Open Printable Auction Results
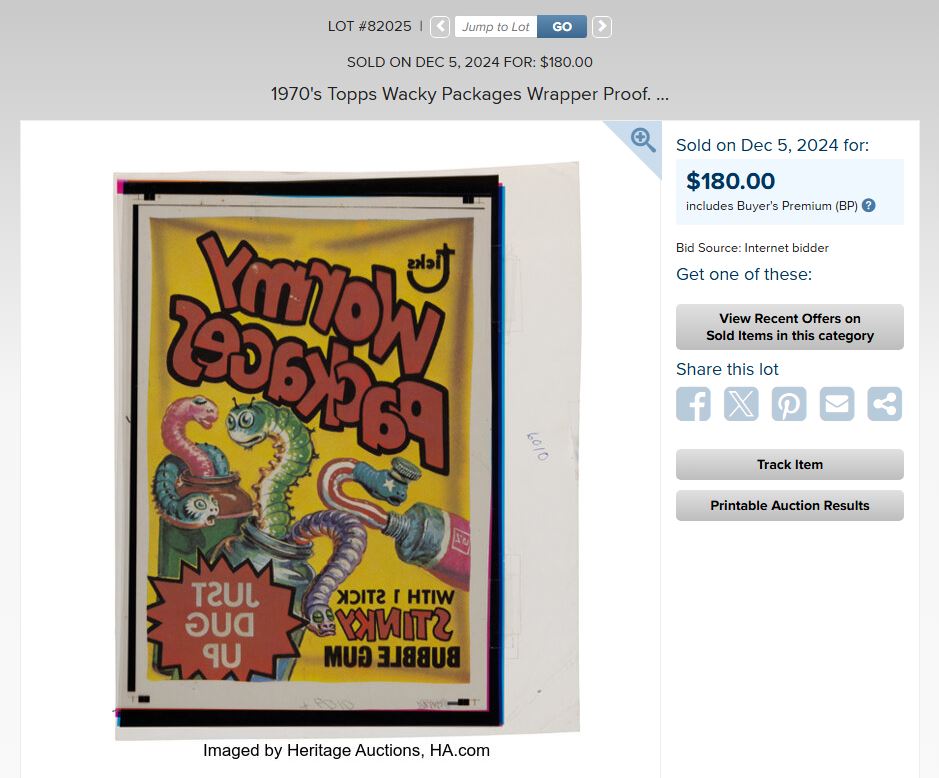The width and height of the screenshot is (939, 778). [x=789, y=505]
